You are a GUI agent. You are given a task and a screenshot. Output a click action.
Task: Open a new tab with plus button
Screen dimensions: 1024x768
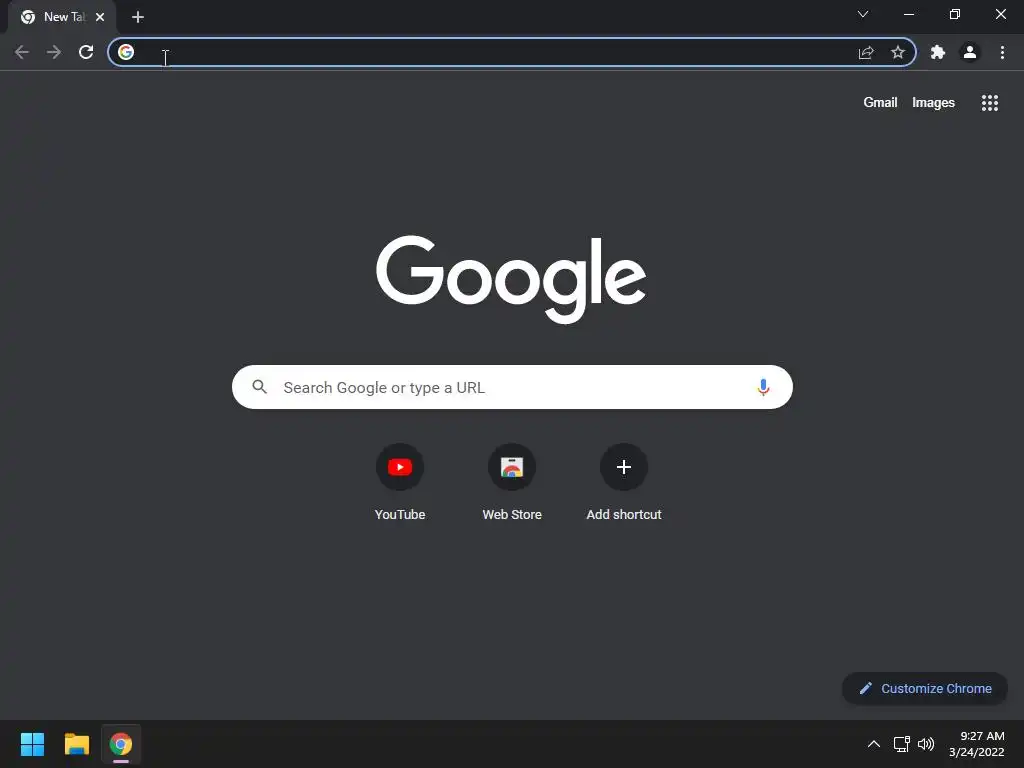click(x=138, y=17)
